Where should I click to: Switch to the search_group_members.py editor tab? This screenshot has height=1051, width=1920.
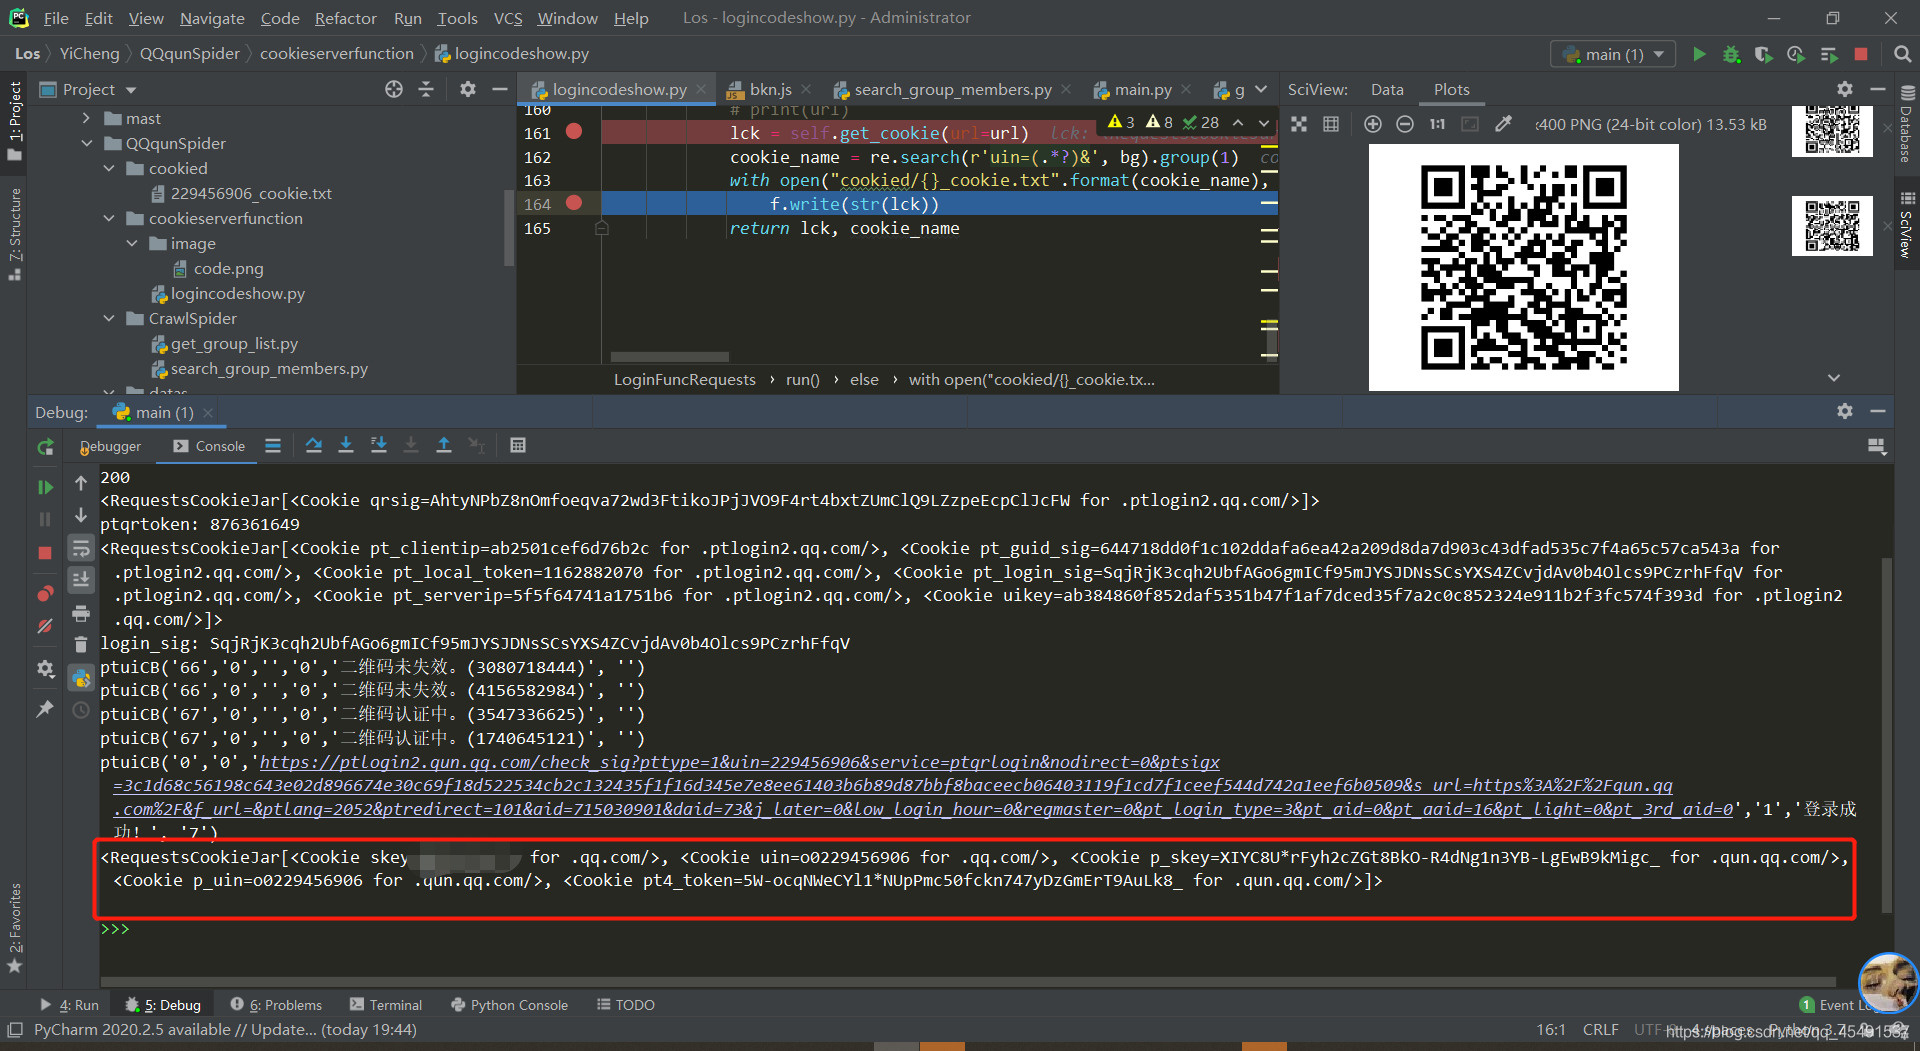coord(952,89)
